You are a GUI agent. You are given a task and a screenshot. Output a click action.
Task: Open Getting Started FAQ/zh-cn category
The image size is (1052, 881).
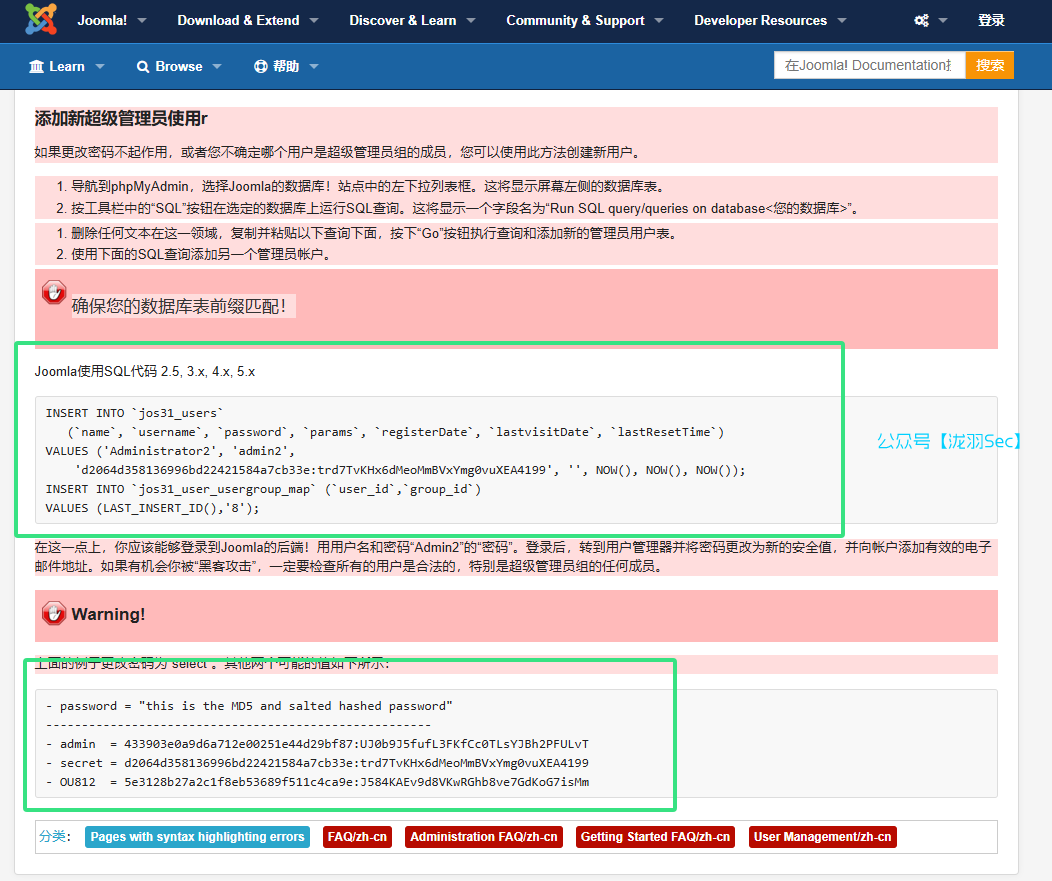656,837
